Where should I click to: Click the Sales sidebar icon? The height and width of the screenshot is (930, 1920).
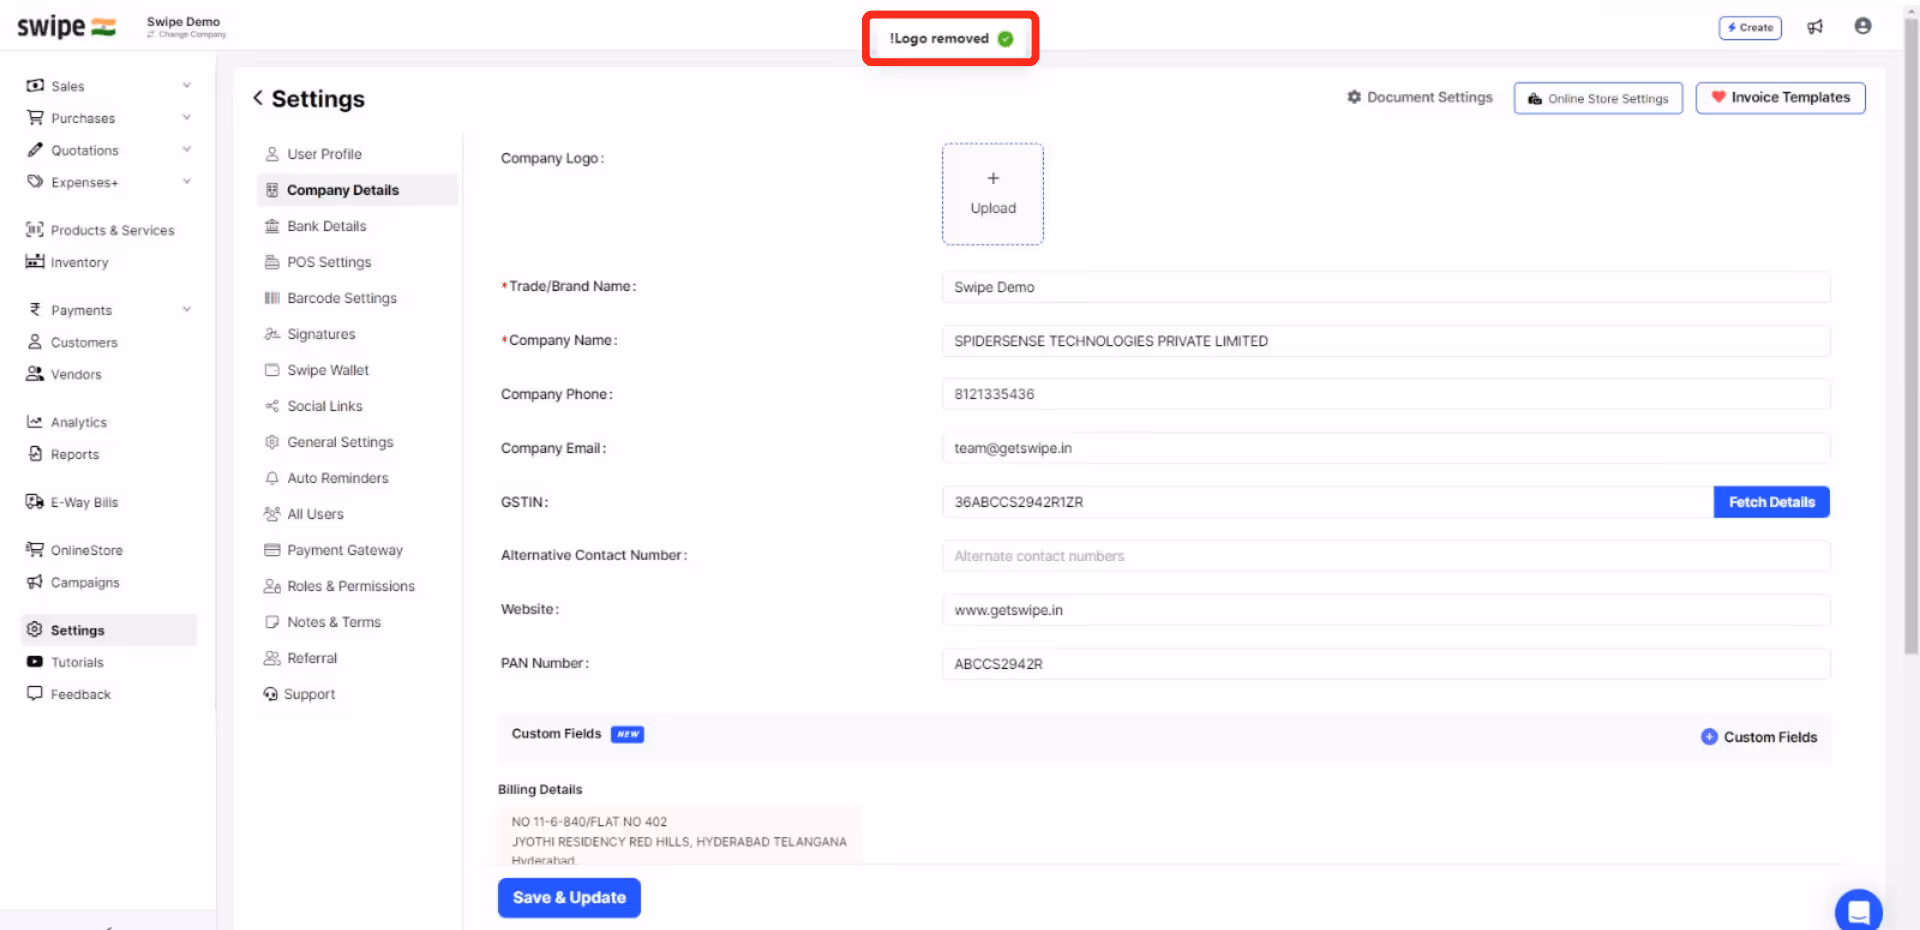(x=35, y=86)
